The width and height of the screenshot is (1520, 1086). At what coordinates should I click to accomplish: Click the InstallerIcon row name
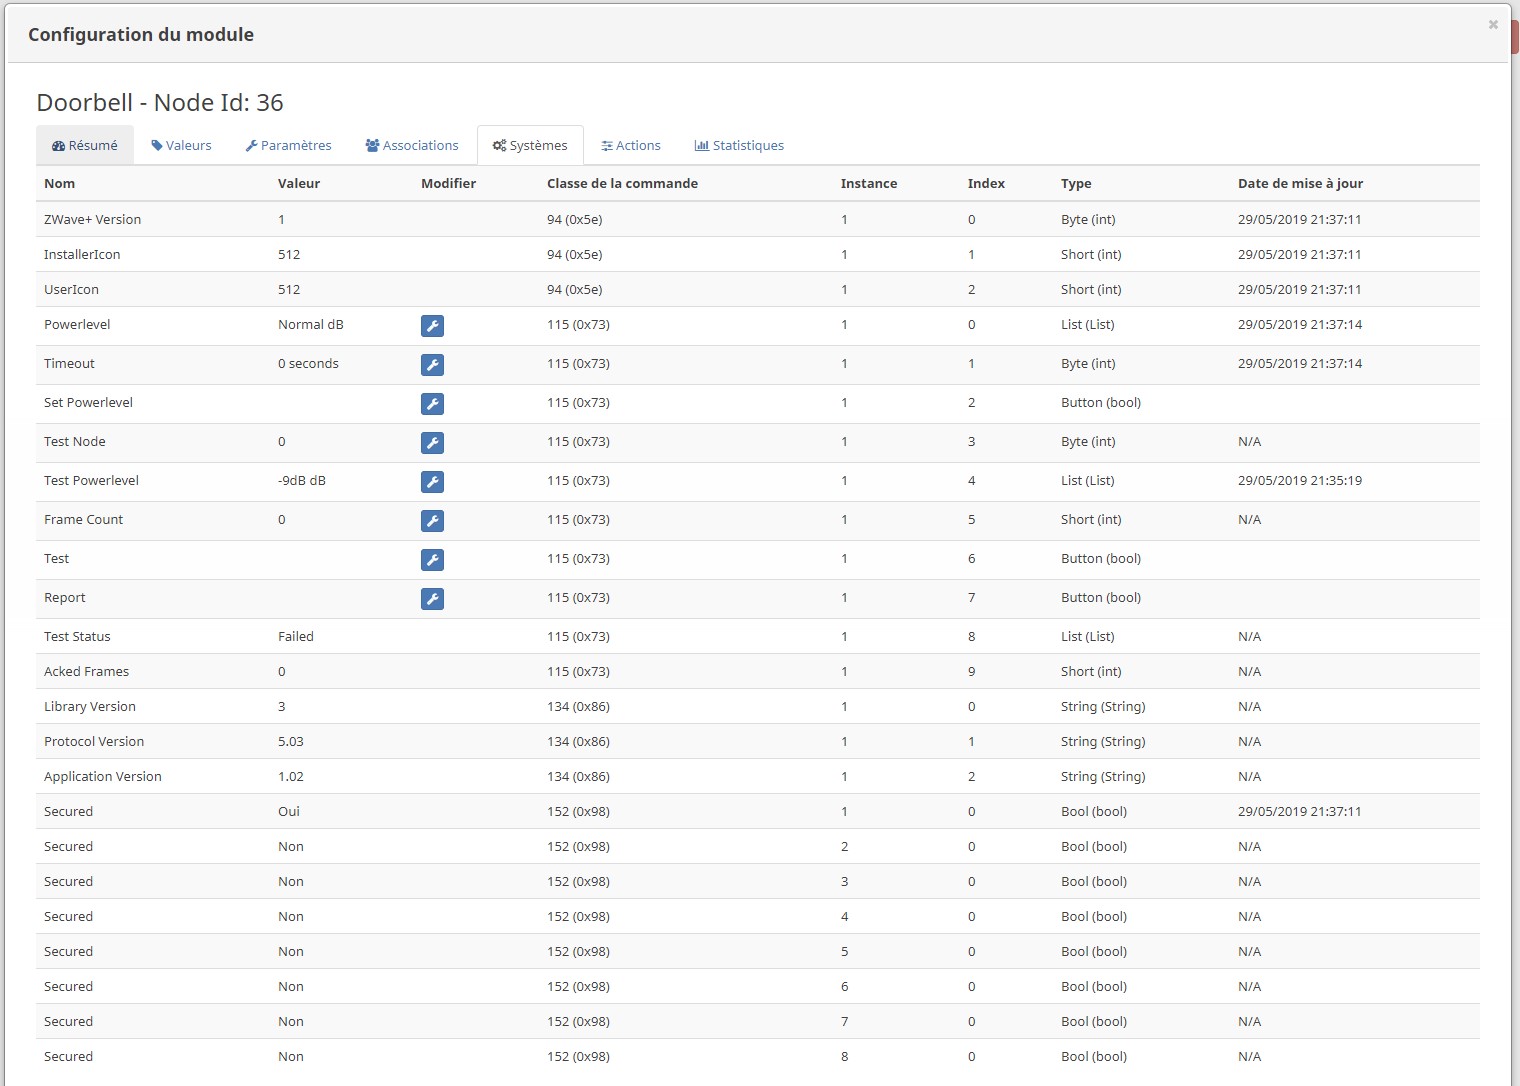pos(82,254)
